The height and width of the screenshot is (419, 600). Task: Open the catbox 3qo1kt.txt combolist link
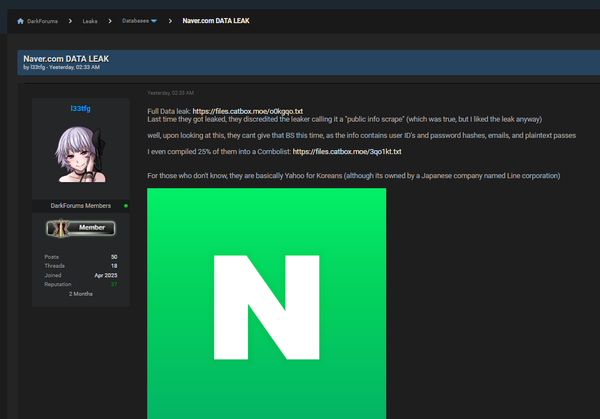[x=347, y=152]
